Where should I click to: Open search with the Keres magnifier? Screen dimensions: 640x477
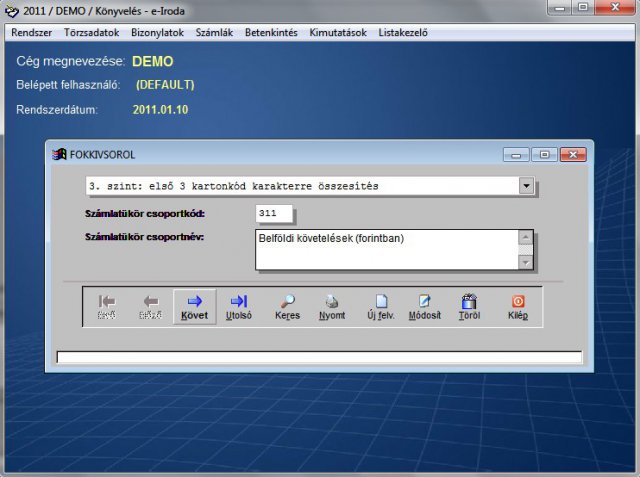tap(287, 306)
